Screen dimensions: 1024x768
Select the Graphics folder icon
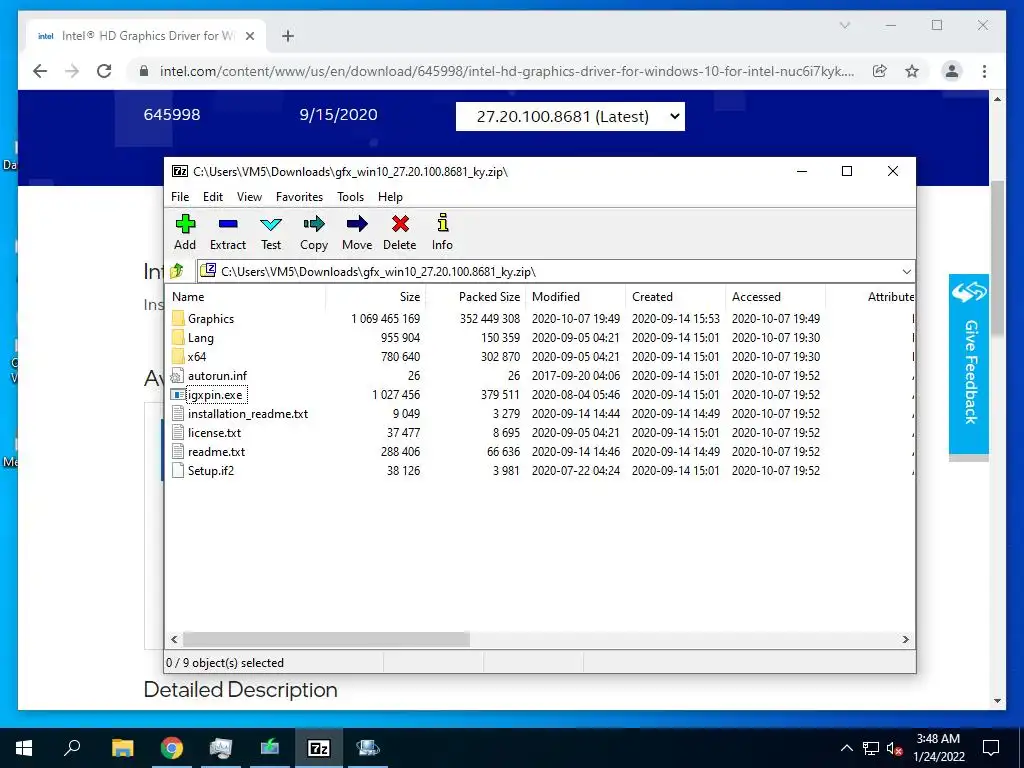pos(178,319)
